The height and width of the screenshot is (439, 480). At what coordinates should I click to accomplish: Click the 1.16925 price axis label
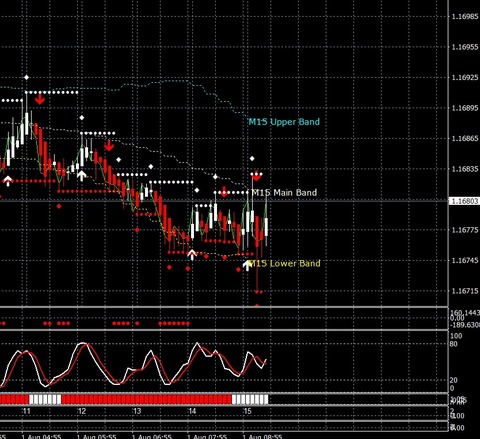pyautogui.click(x=465, y=78)
